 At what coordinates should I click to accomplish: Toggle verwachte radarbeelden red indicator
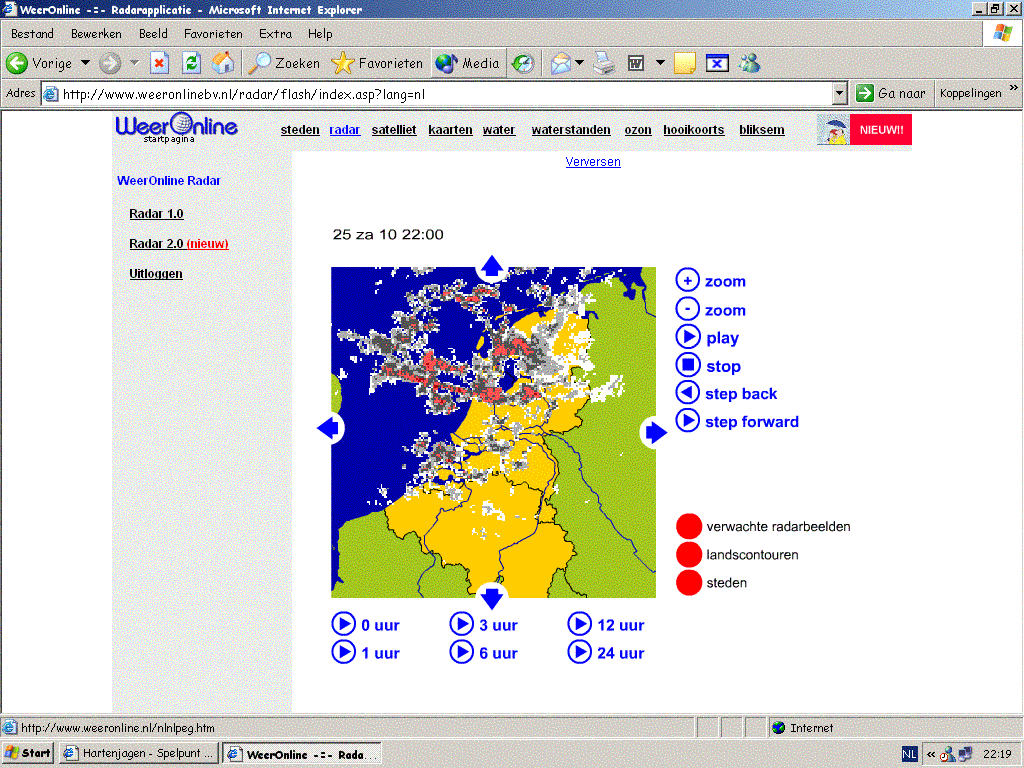688,526
